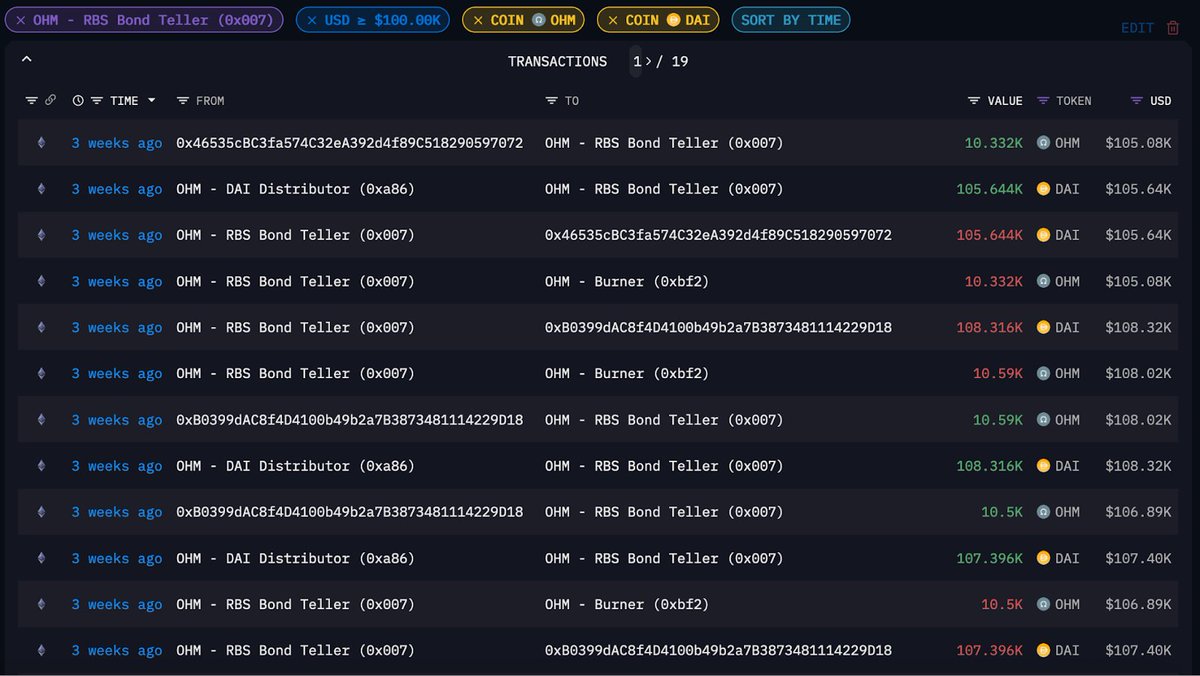This screenshot has height=676, width=1200.
Task: Click the clock icon beside the TIME column
Action: click(78, 100)
